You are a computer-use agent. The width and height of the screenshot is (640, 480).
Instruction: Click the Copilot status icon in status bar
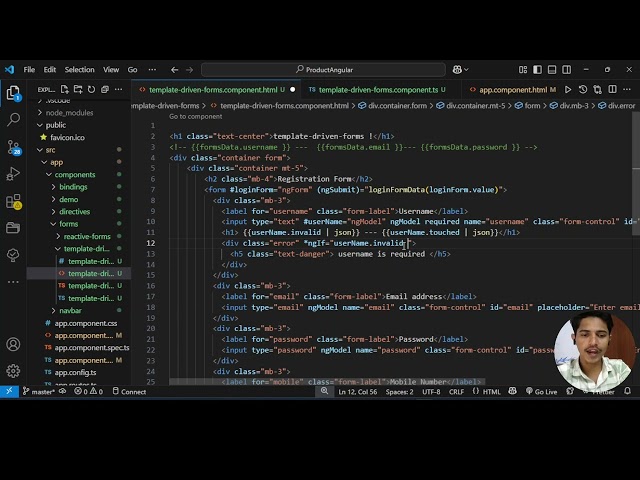[x=513, y=391]
